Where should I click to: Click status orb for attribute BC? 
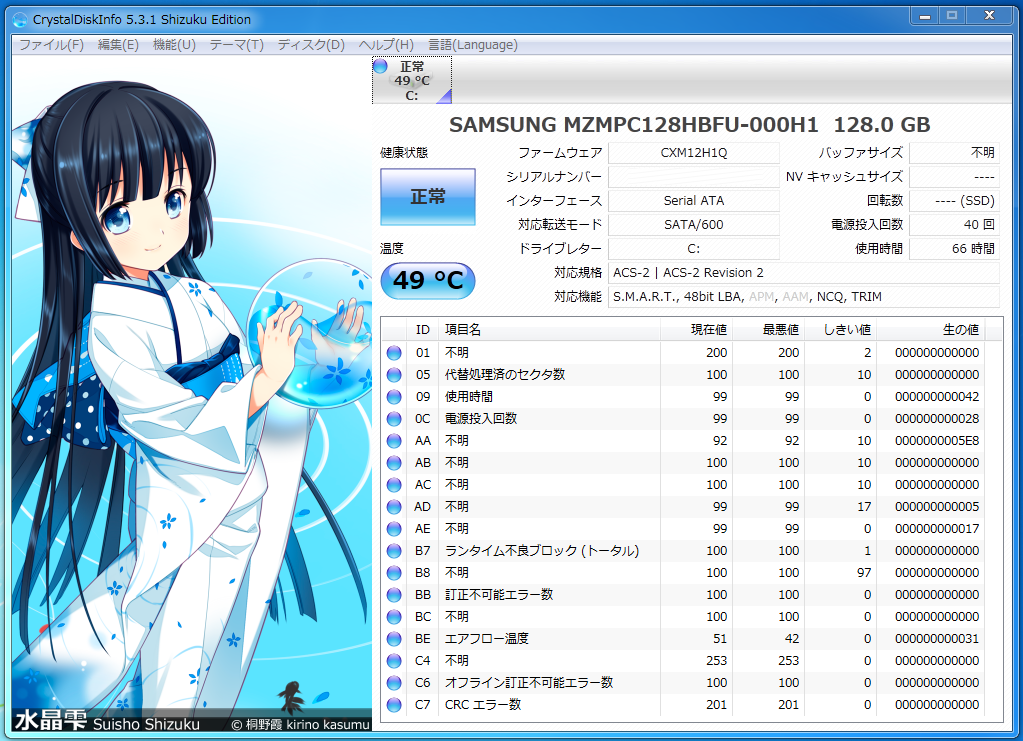tap(394, 617)
